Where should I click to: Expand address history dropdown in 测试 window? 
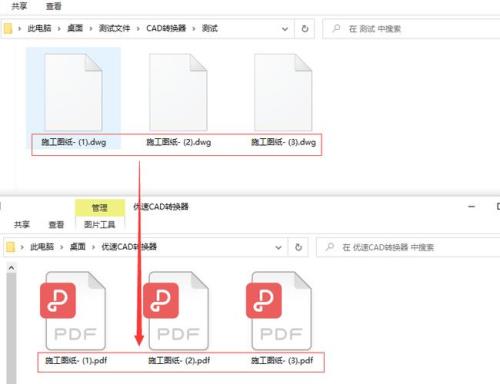pyautogui.click(x=285, y=29)
